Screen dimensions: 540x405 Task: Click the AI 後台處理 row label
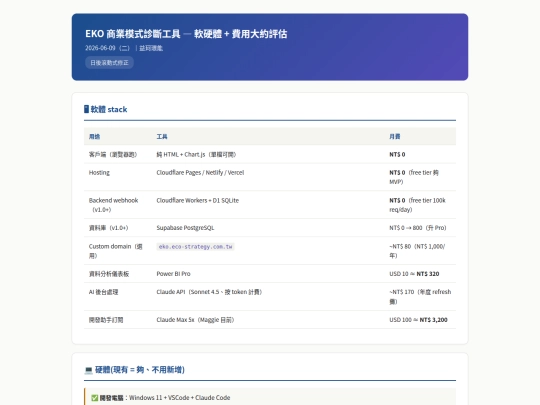(103, 292)
